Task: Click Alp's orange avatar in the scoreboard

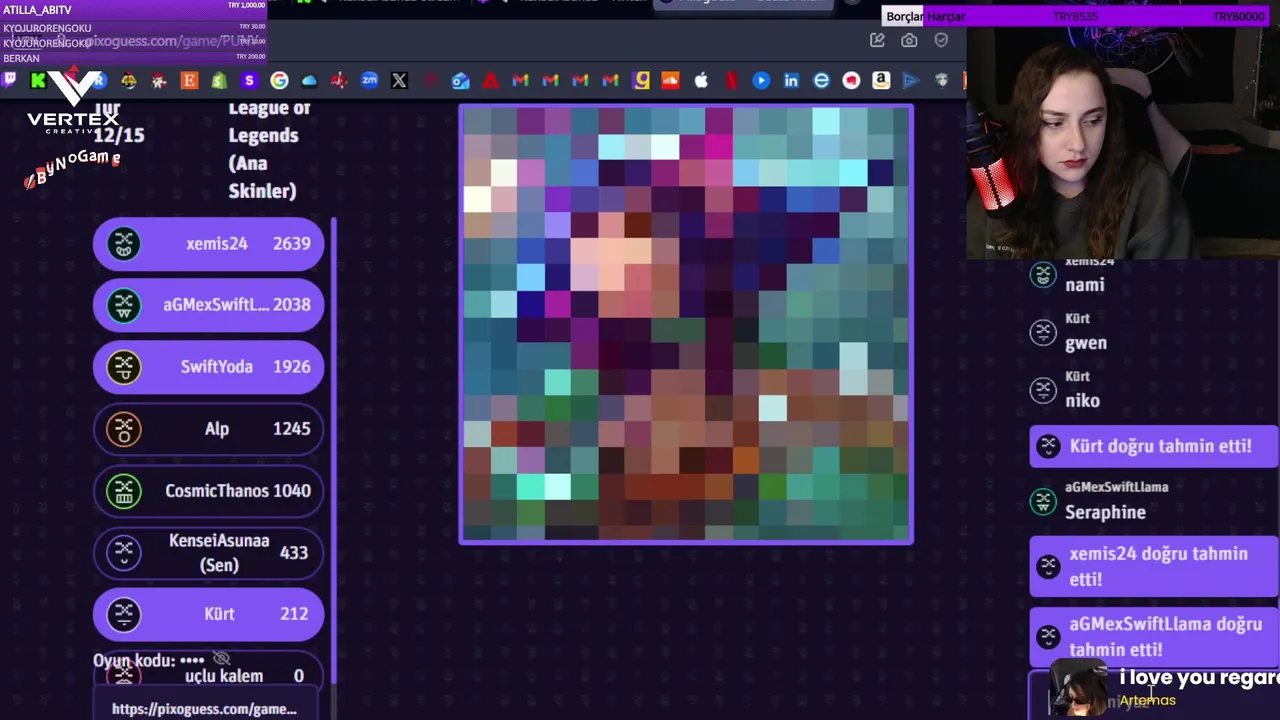Action: (124, 429)
